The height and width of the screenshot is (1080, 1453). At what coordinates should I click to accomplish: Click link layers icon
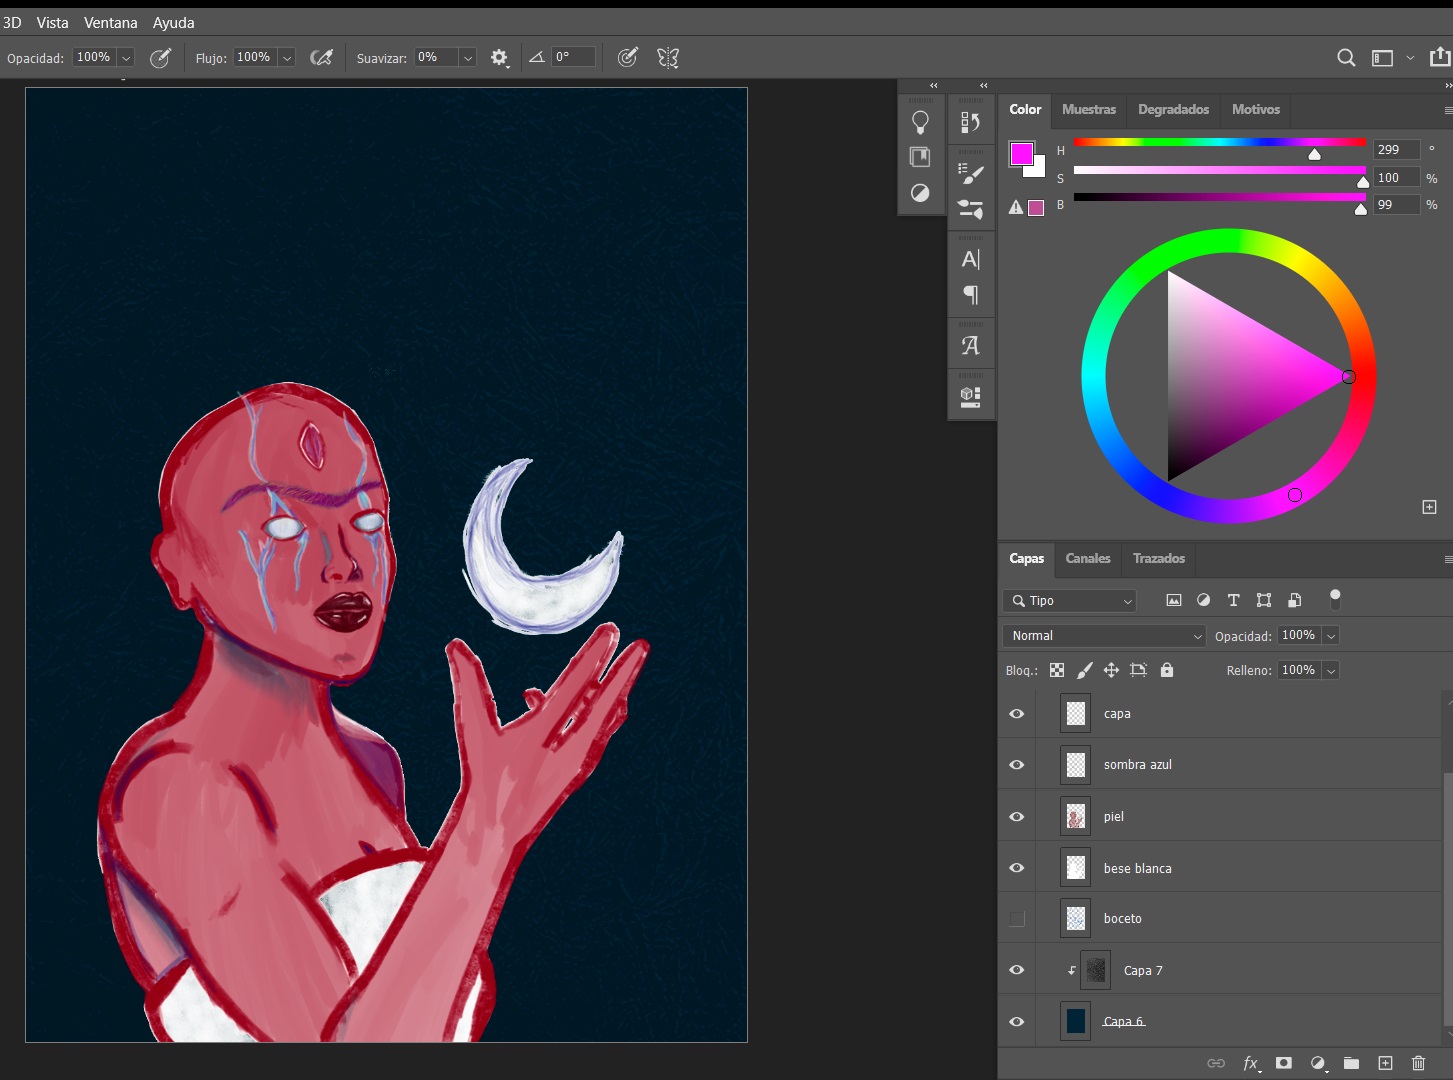click(x=1216, y=1063)
